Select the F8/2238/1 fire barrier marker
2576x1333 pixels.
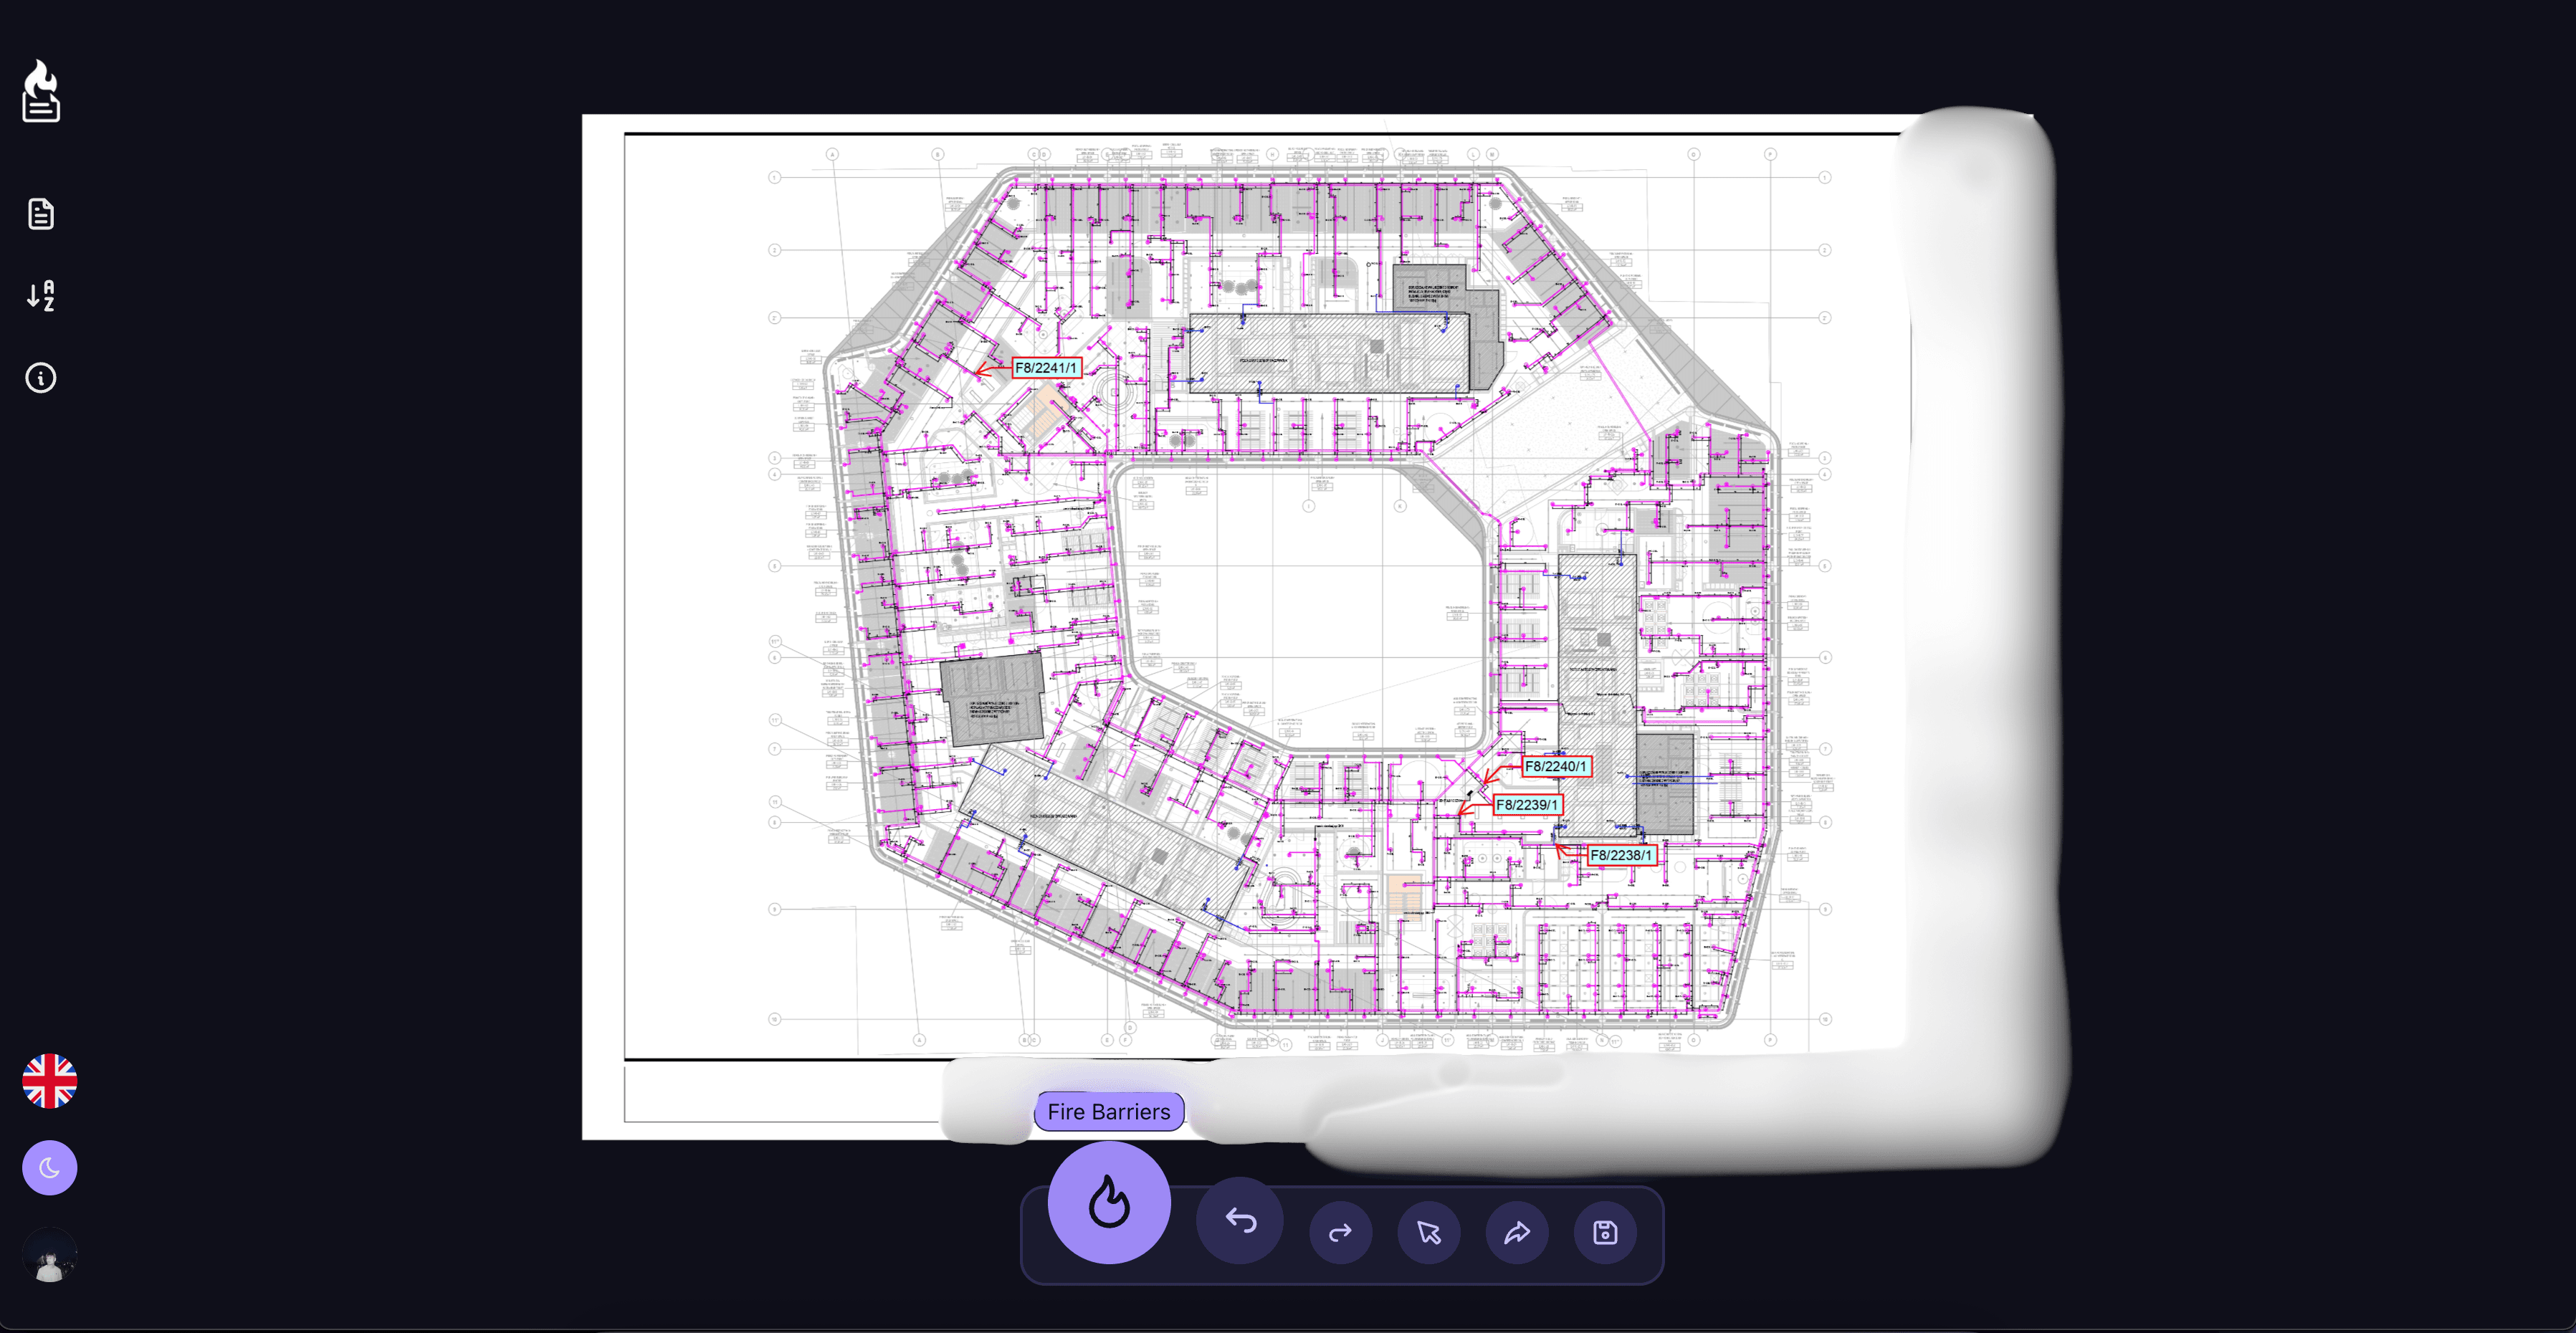(x=1622, y=856)
